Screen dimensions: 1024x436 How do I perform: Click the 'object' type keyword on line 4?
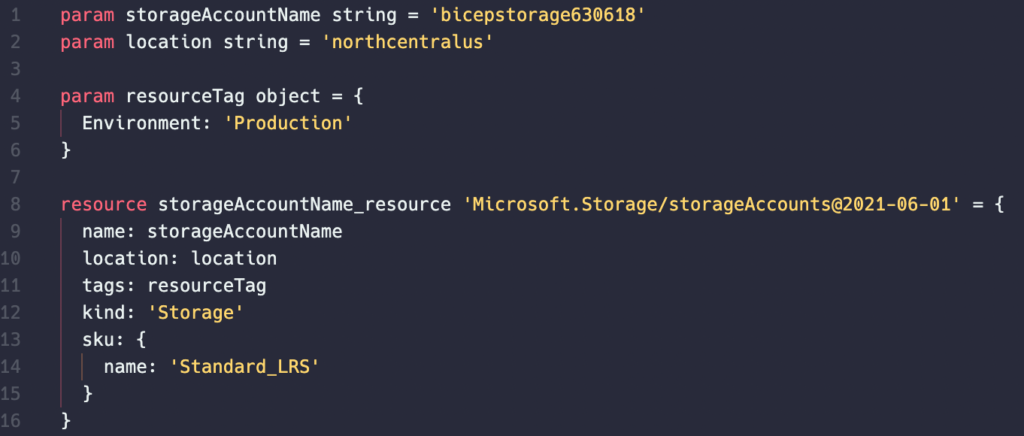click(x=288, y=97)
